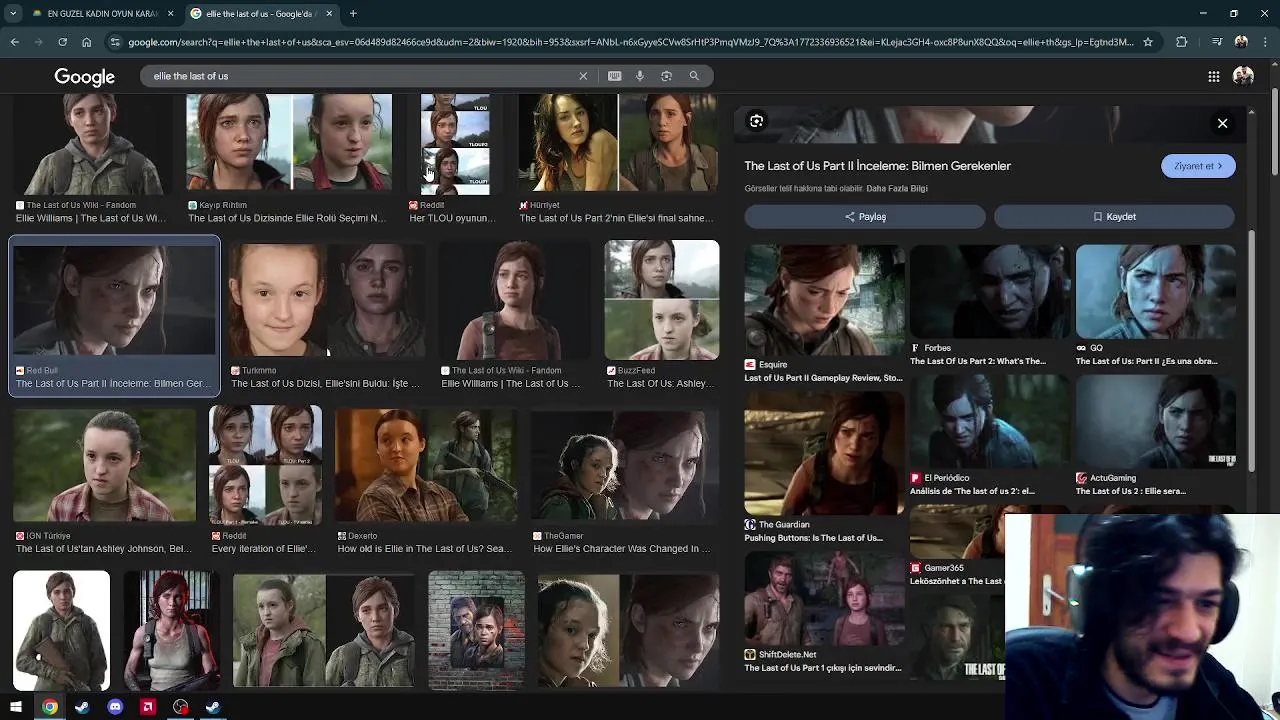Open the Red Bull result thumbnail
This screenshot has width=1280, height=720.
click(x=114, y=298)
